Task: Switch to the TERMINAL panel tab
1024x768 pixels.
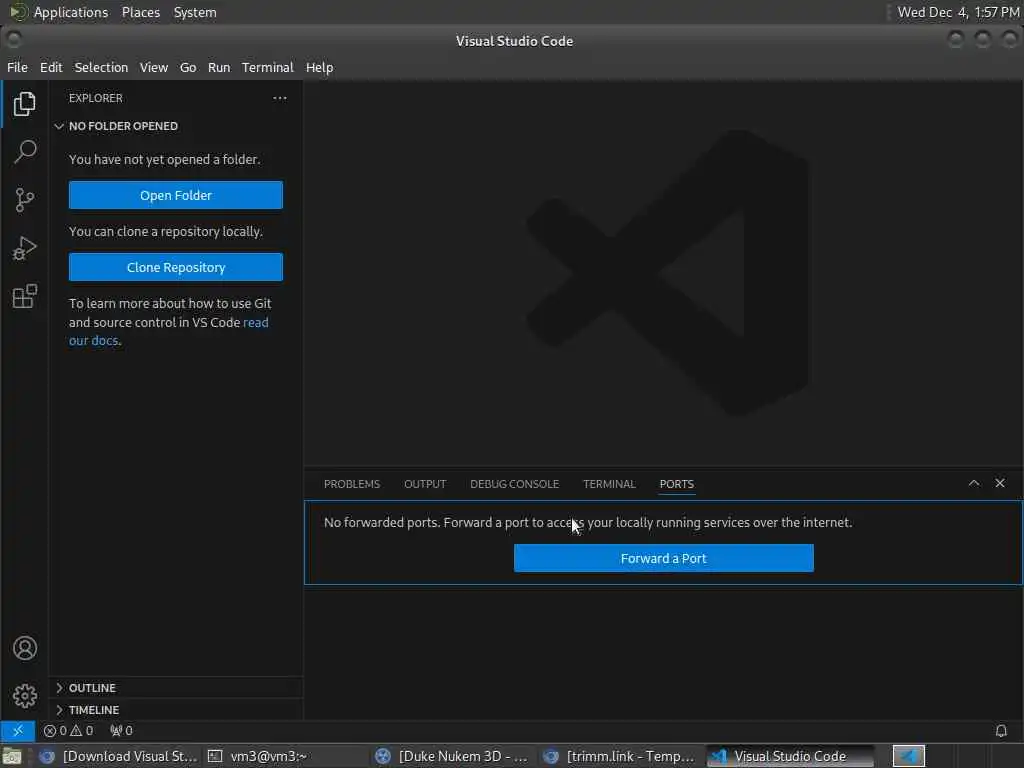Action: pyautogui.click(x=609, y=484)
